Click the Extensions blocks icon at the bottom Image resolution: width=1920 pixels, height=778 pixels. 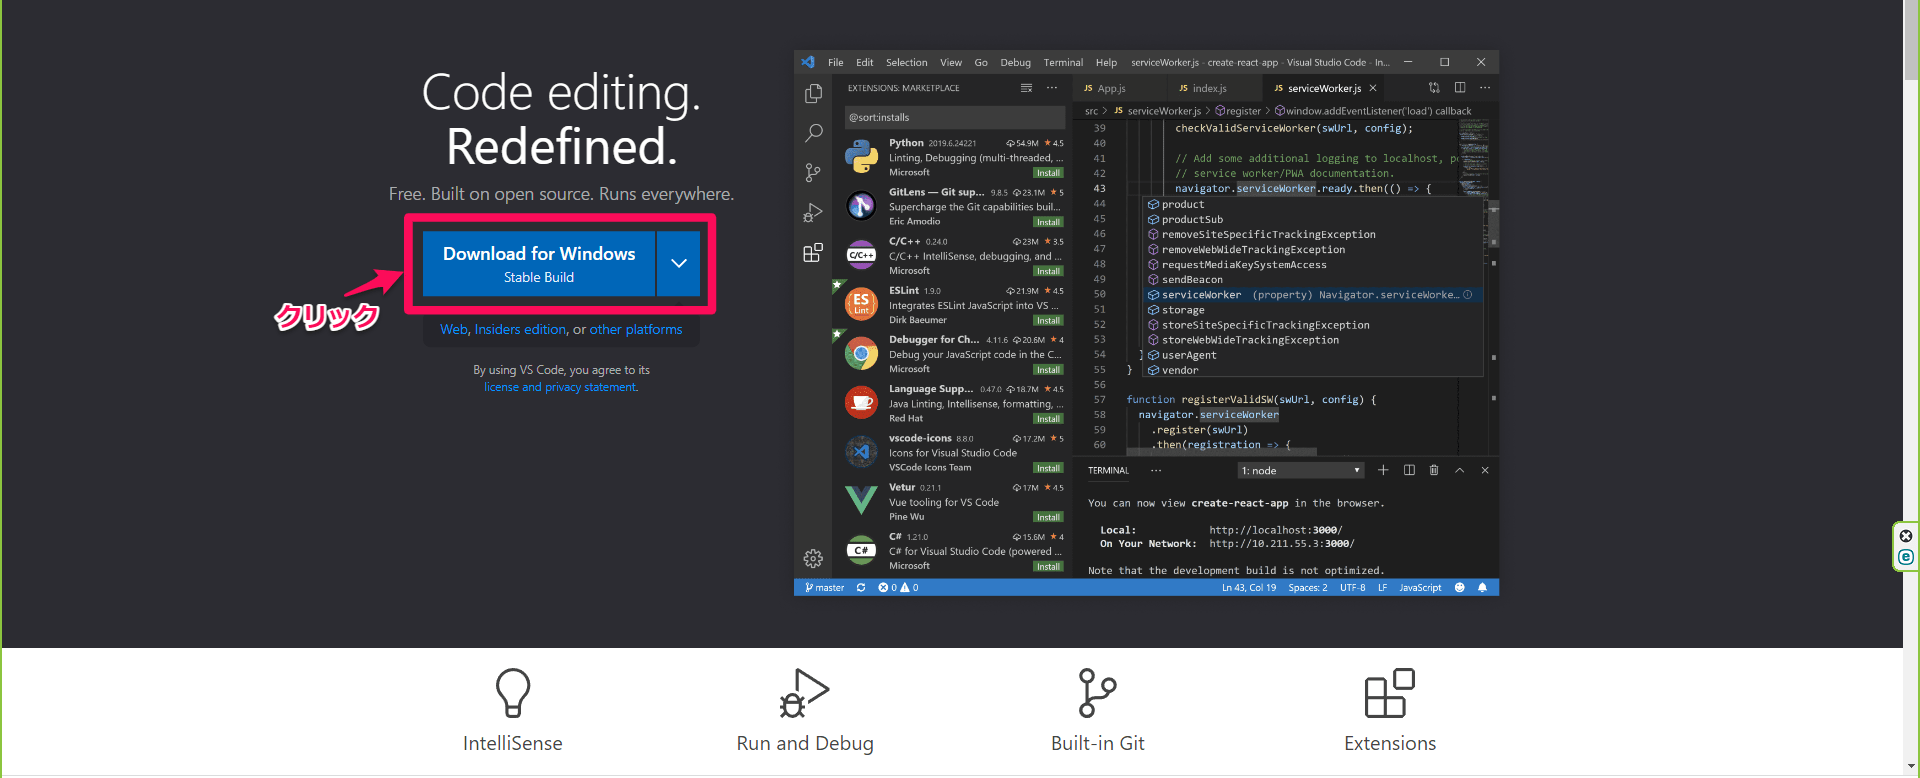click(1390, 693)
